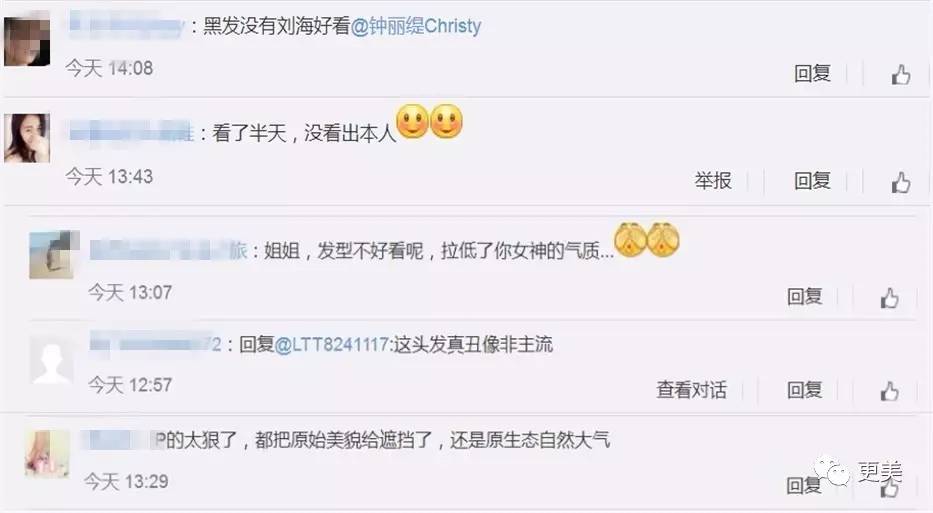The height and width of the screenshot is (513, 933).
Task: Open avatar of the 13:07 commenter
Action: tap(54, 255)
